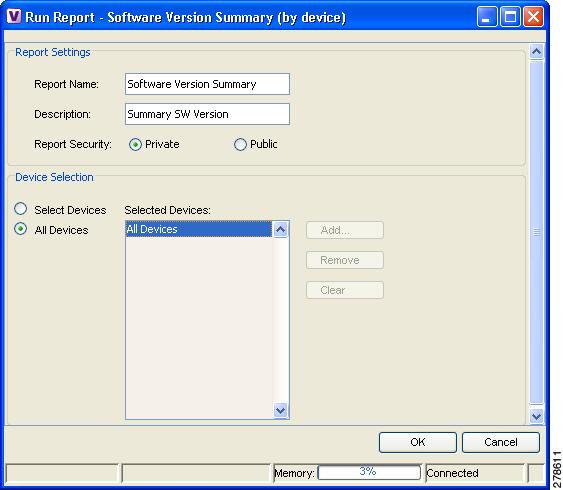Choose the Public report security option
The image size is (563, 490).
click(240, 145)
